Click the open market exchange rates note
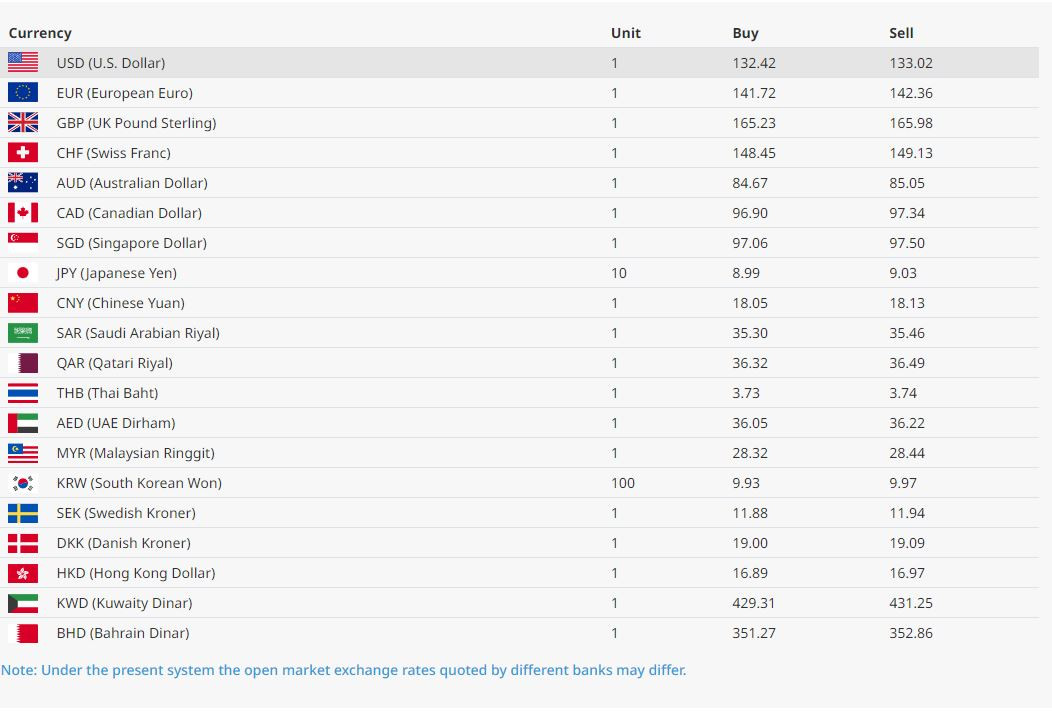1052x715 pixels. pos(343,670)
